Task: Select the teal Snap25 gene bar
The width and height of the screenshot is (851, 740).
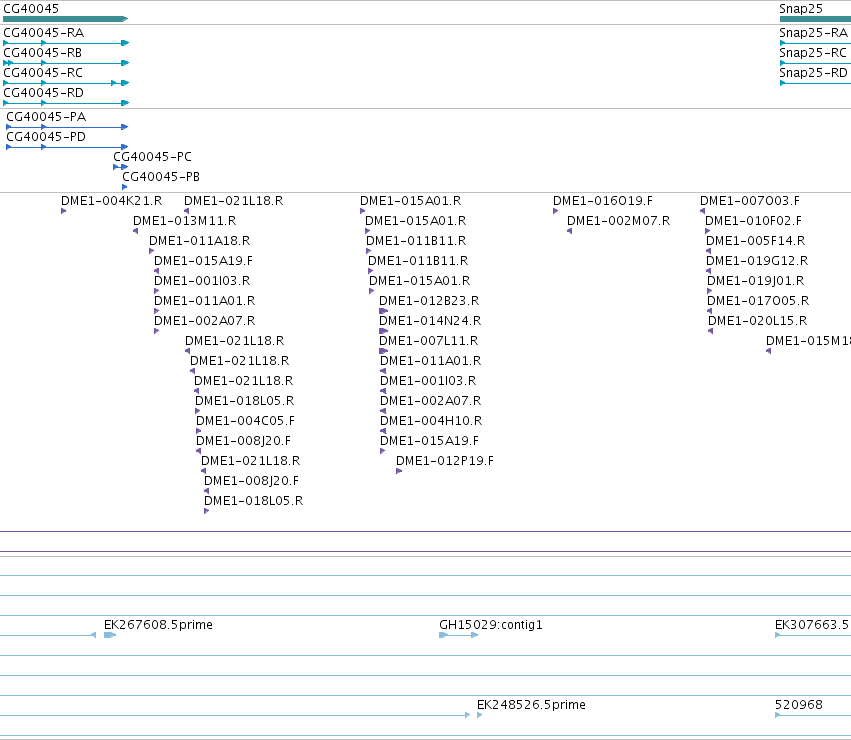Action: coord(815,19)
